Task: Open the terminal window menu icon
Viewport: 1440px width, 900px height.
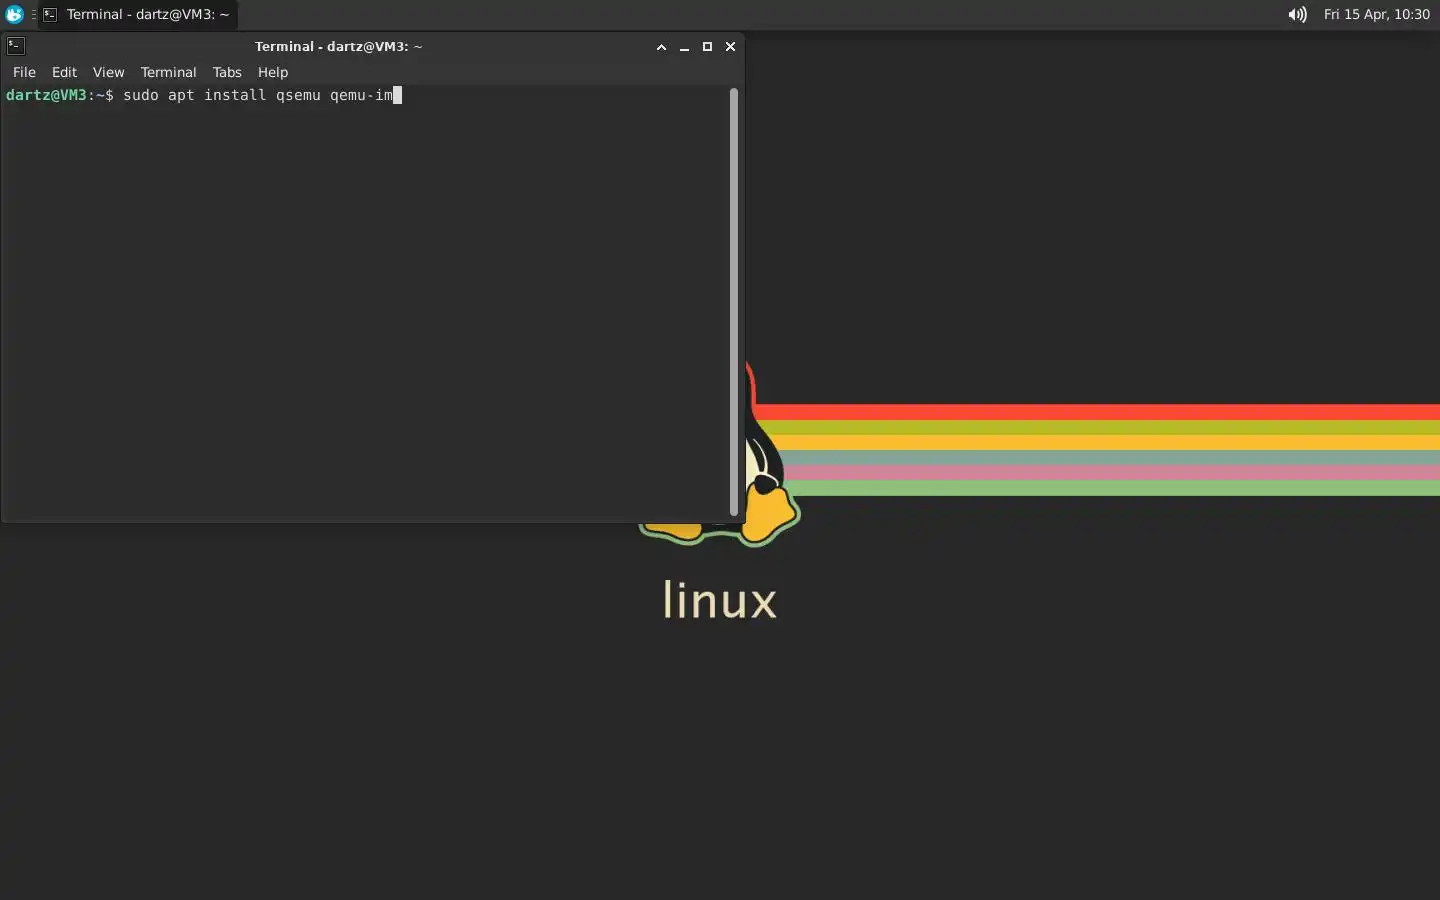Action: (15, 46)
